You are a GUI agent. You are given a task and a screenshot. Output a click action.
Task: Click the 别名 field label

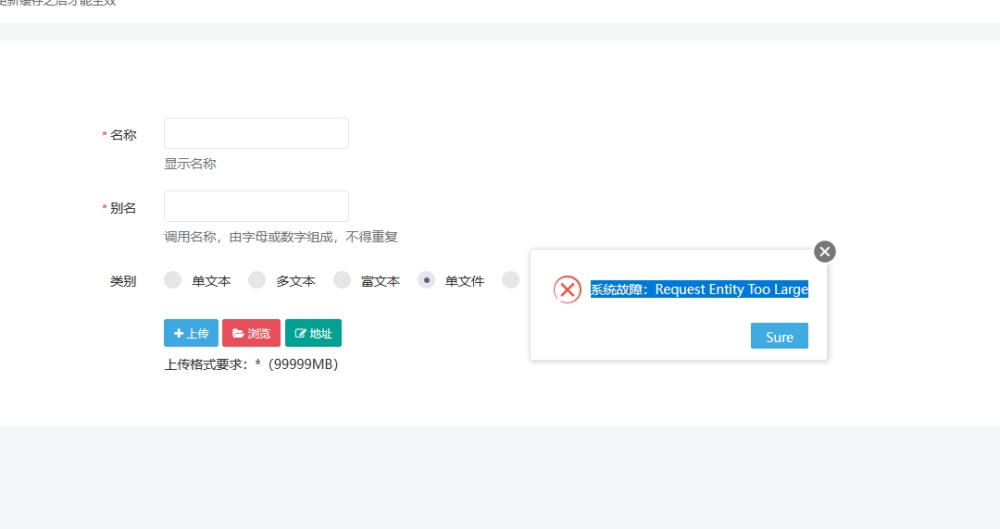click(123, 209)
